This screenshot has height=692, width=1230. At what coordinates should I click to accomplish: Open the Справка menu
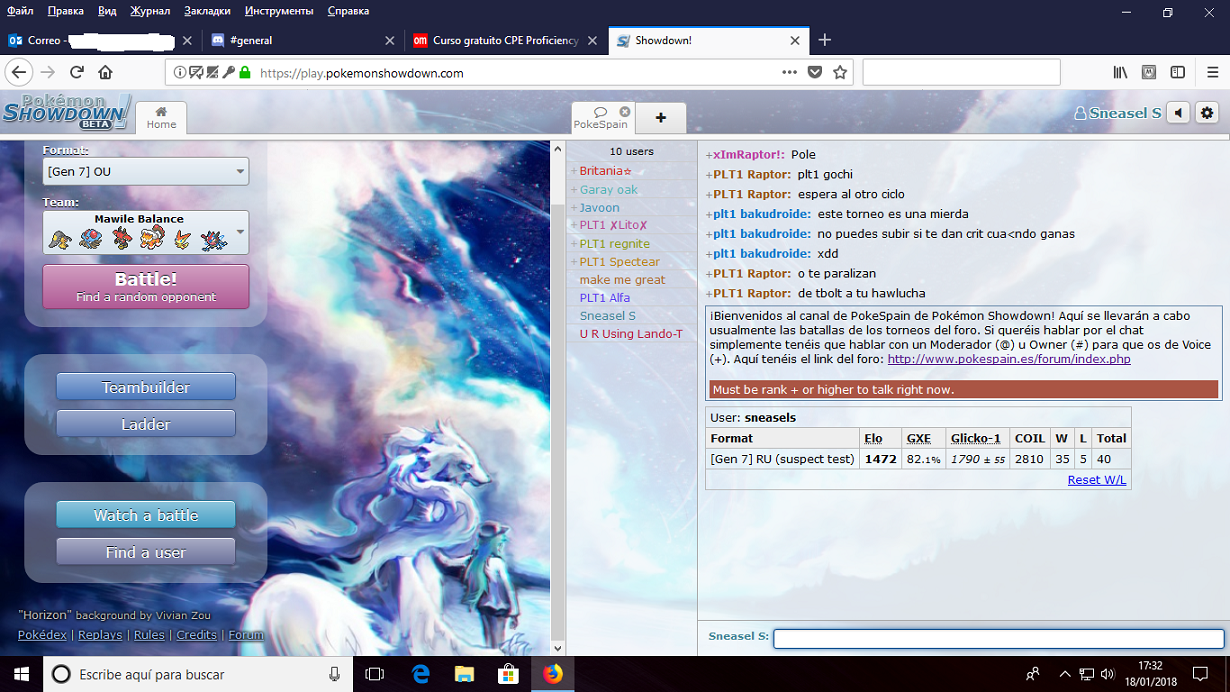[x=348, y=11]
